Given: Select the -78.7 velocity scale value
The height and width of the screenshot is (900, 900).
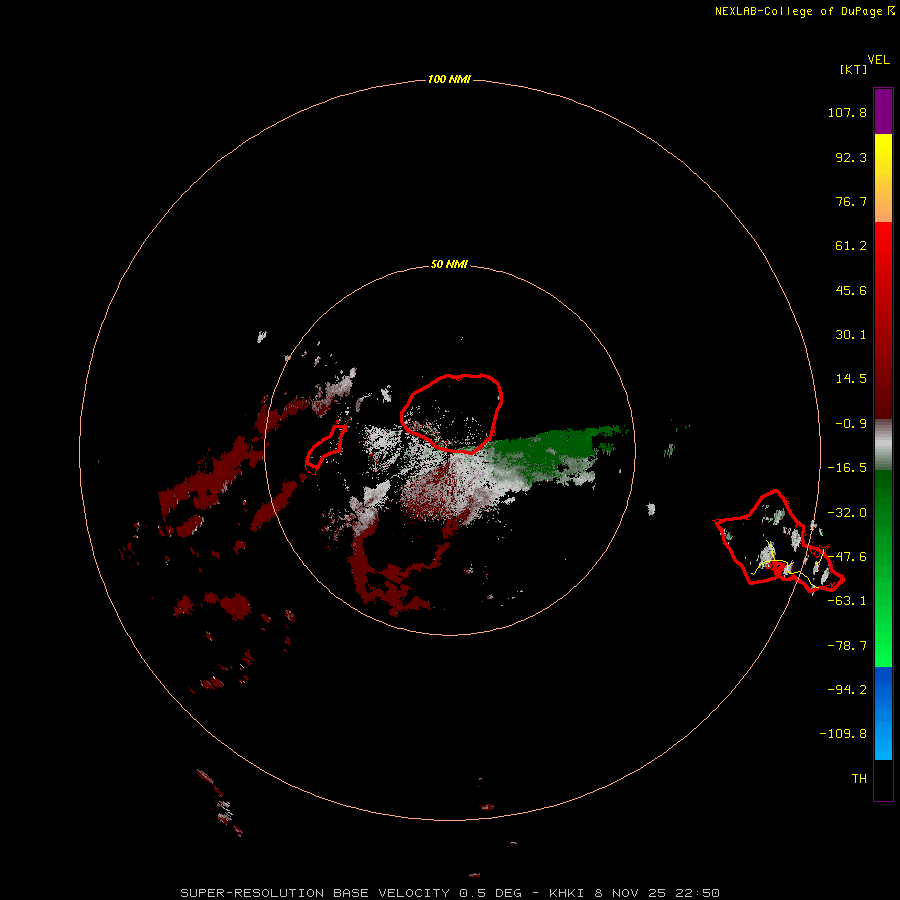Looking at the screenshot, I should (x=847, y=646).
